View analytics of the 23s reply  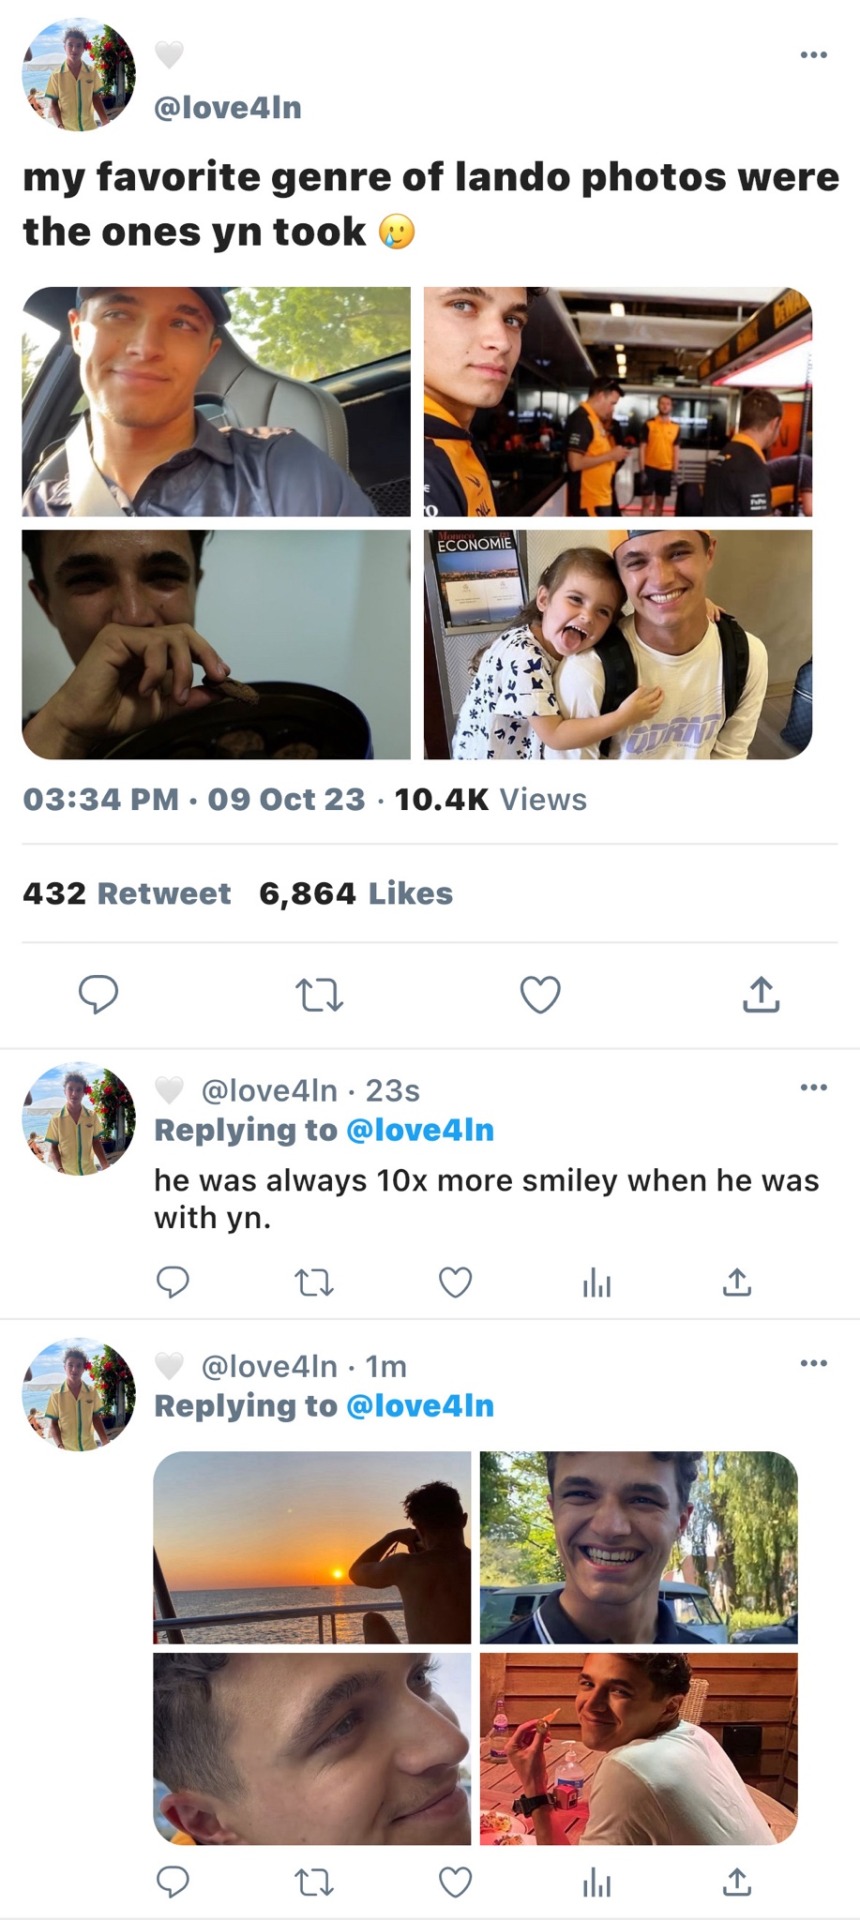[597, 1283]
